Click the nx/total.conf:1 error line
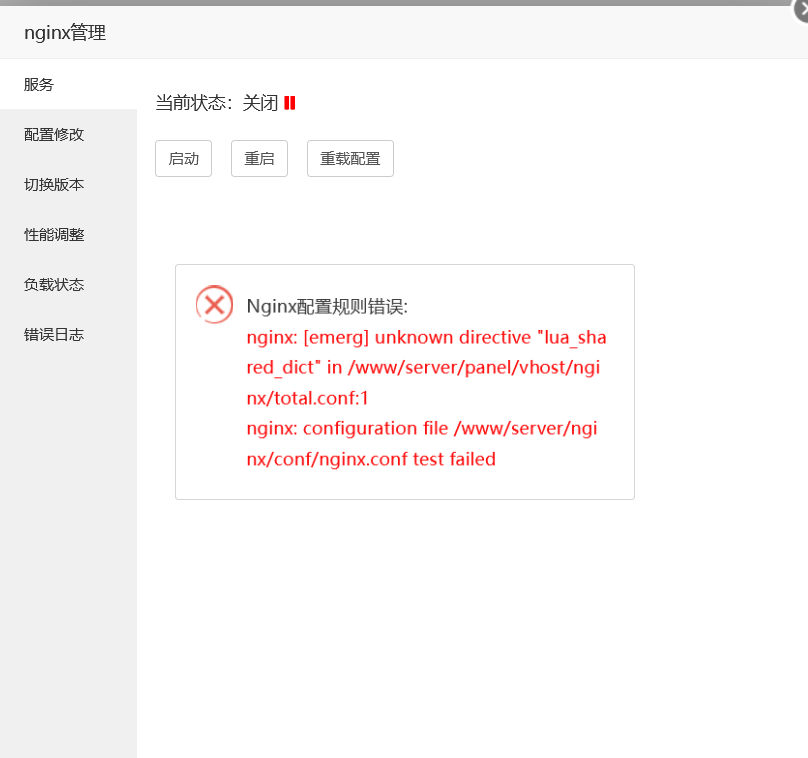This screenshot has height=758, width=808. [x=308, y=398]
